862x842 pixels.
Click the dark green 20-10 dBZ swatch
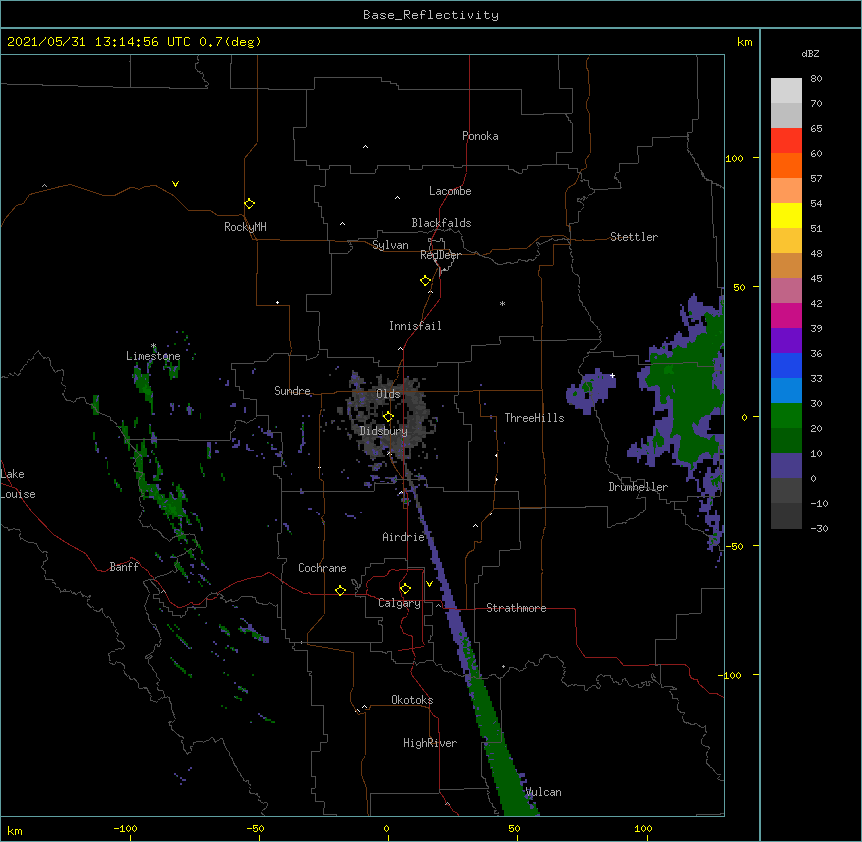coord(786,440)
